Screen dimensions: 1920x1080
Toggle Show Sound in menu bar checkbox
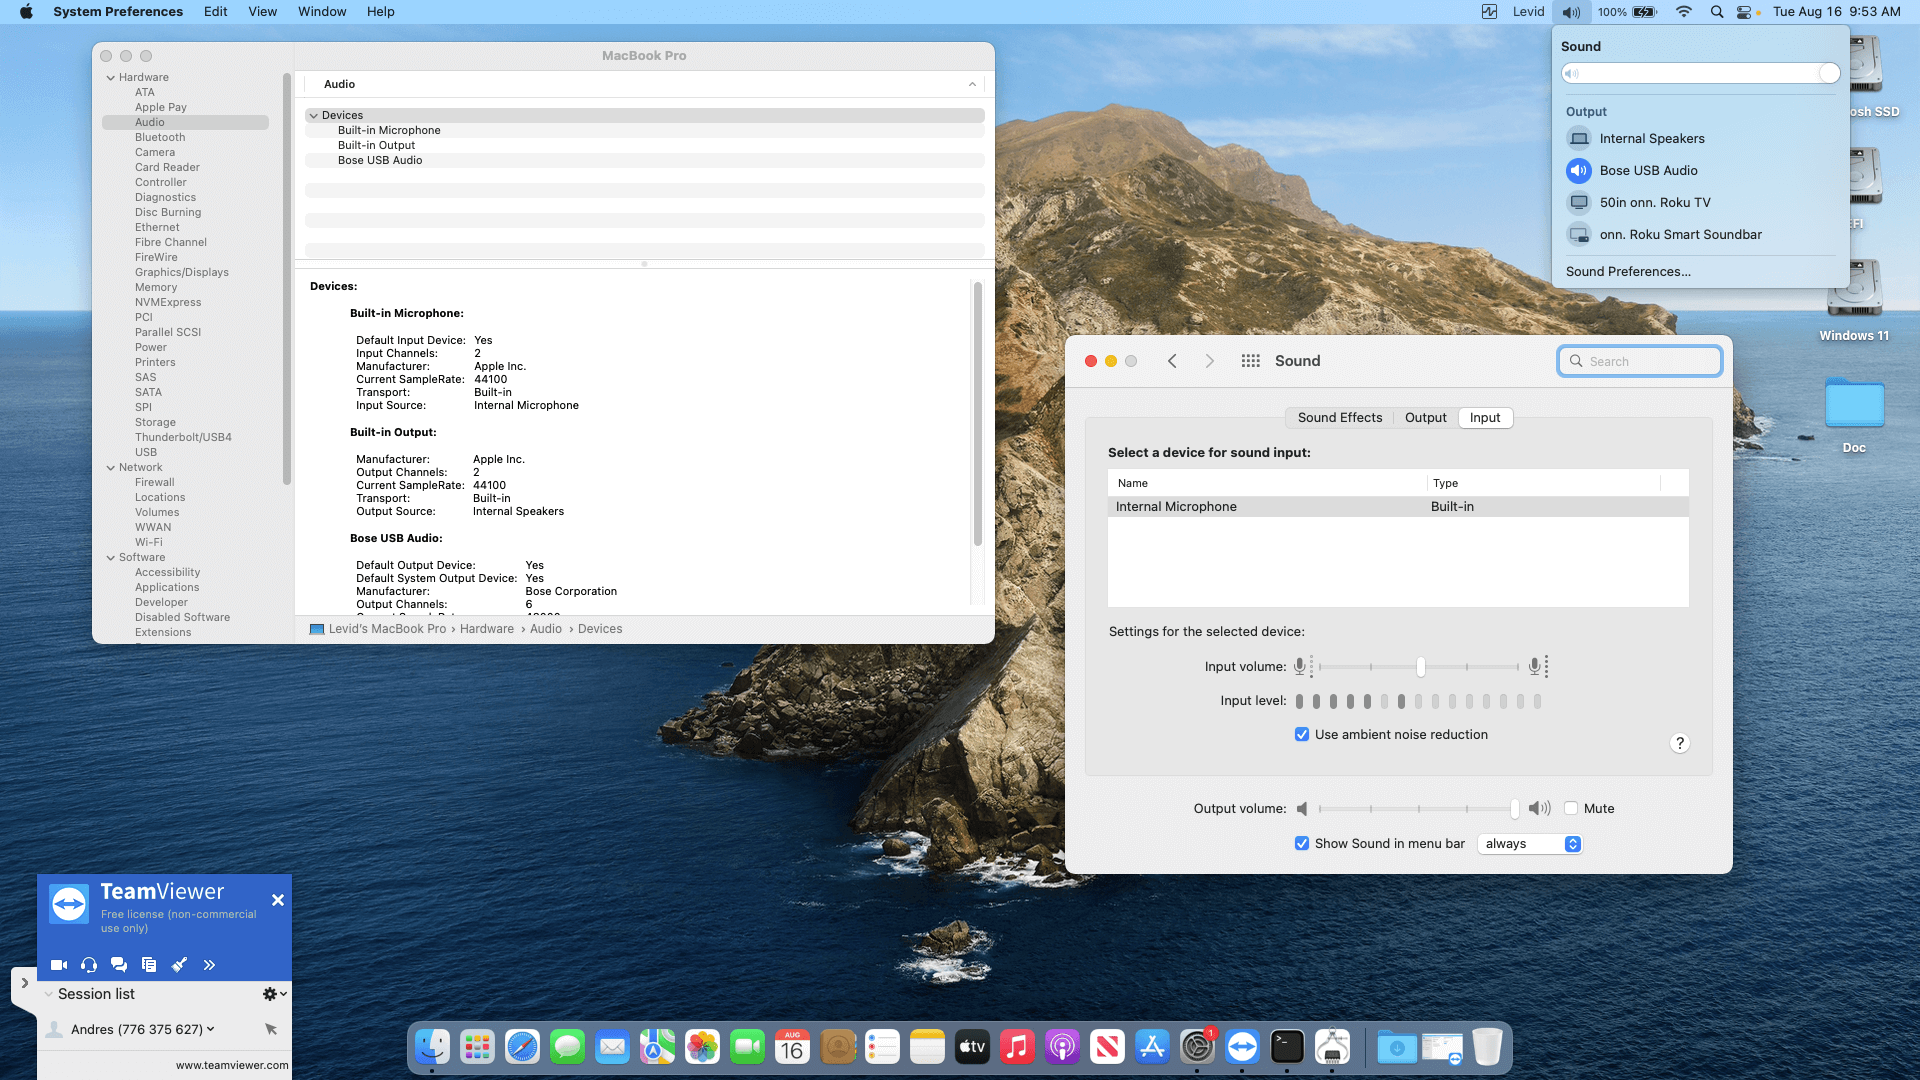pyautogui.click(x=1302, y=844)
